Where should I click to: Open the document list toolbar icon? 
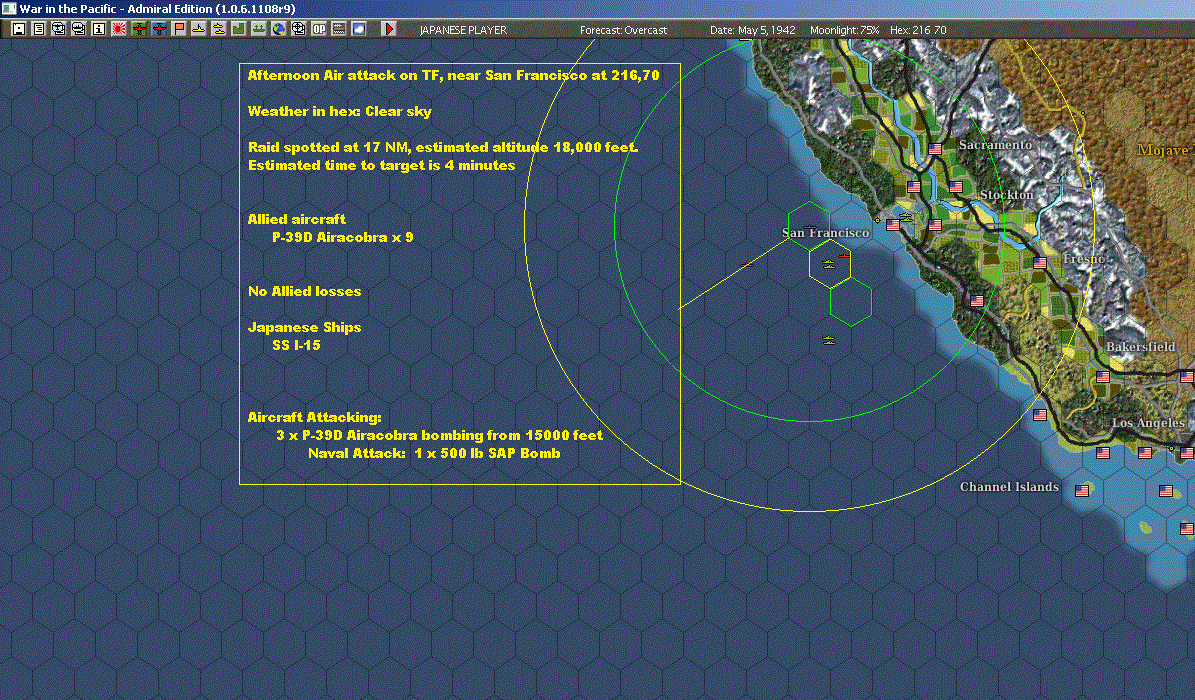(39, 29)
